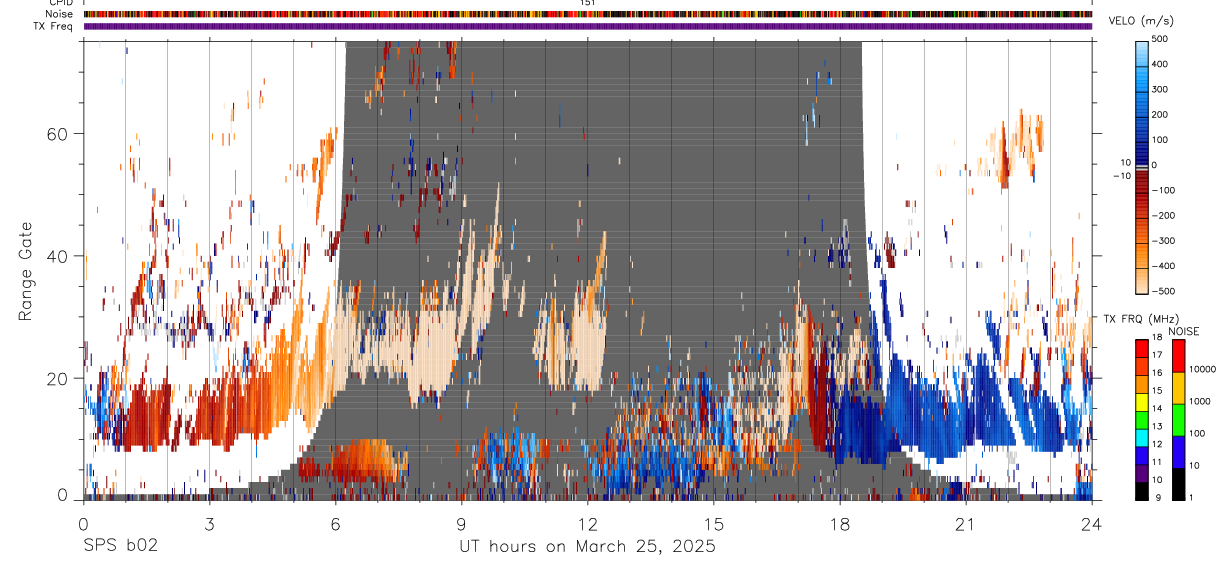
Task: Click 'UT hours on March 25, 2025'
Action: [587, 547]
